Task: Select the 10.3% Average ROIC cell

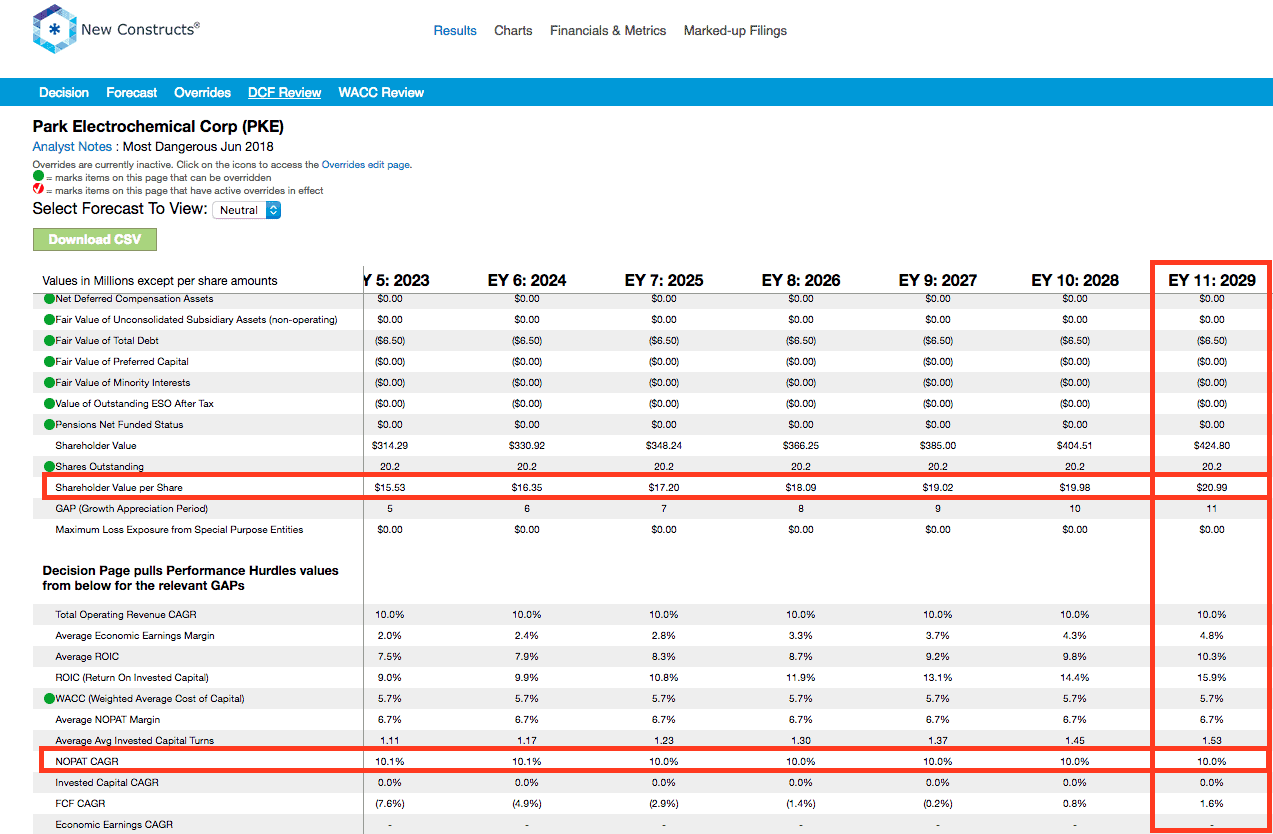Action: [x=1212, y=656]
